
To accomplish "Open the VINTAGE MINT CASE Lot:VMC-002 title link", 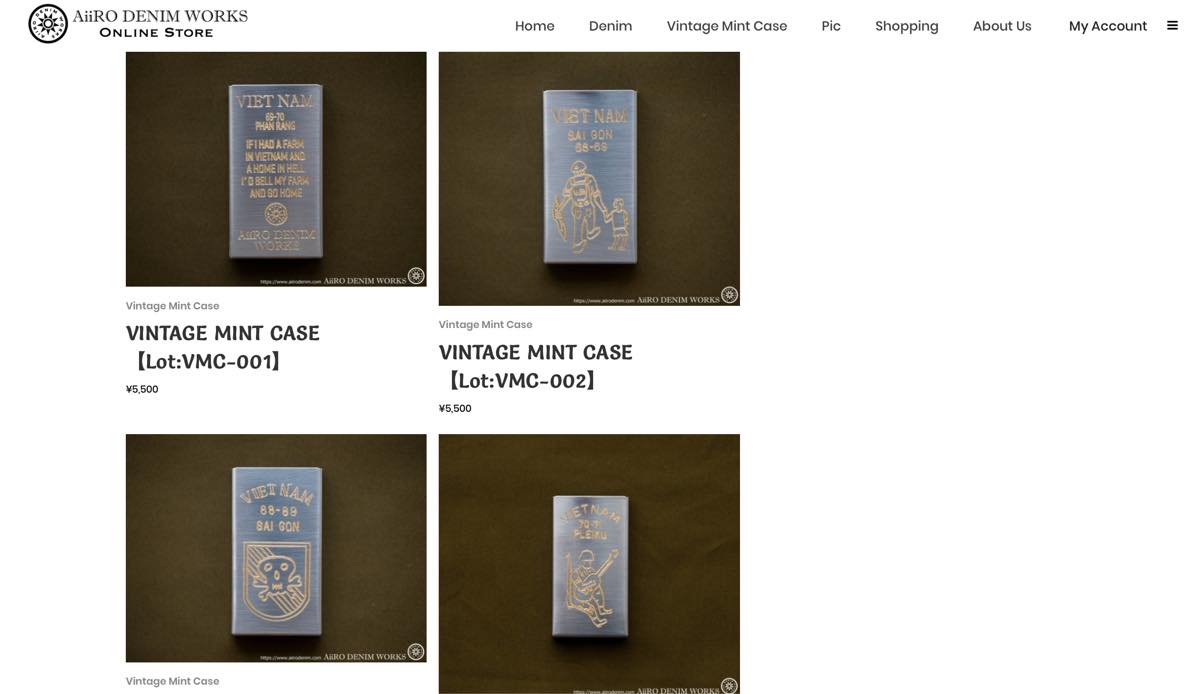I will pos(536,366).
